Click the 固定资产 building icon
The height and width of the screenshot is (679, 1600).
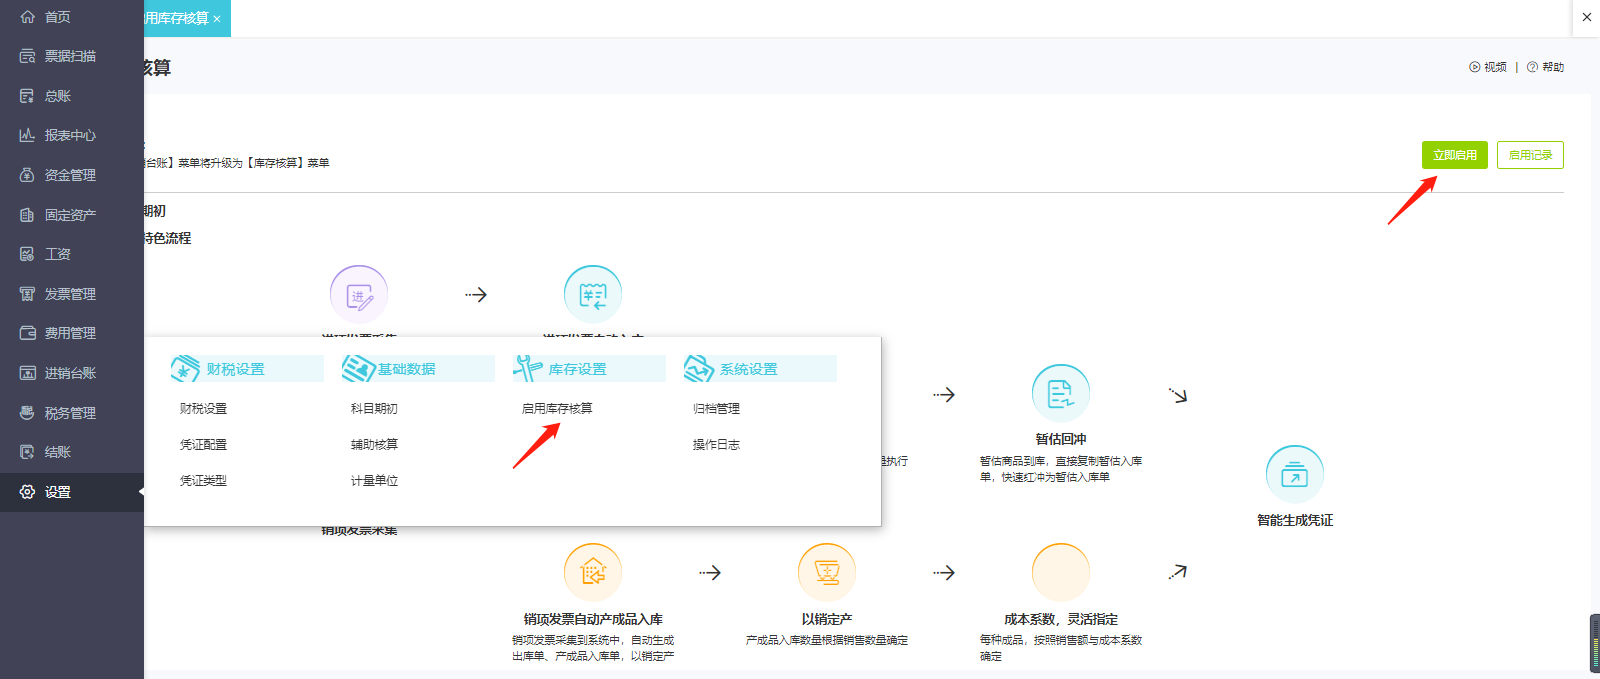click(27, 215)
